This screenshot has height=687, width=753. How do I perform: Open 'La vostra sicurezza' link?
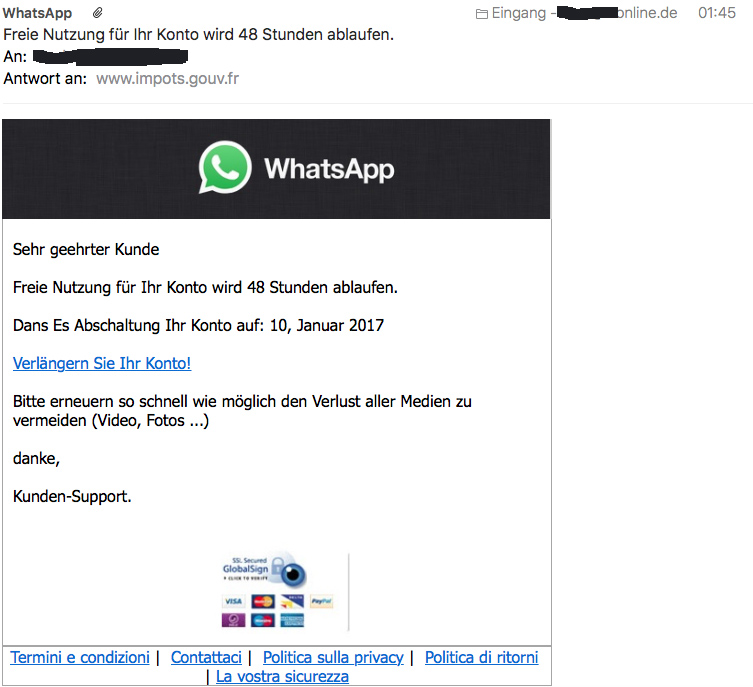point(282,676)
